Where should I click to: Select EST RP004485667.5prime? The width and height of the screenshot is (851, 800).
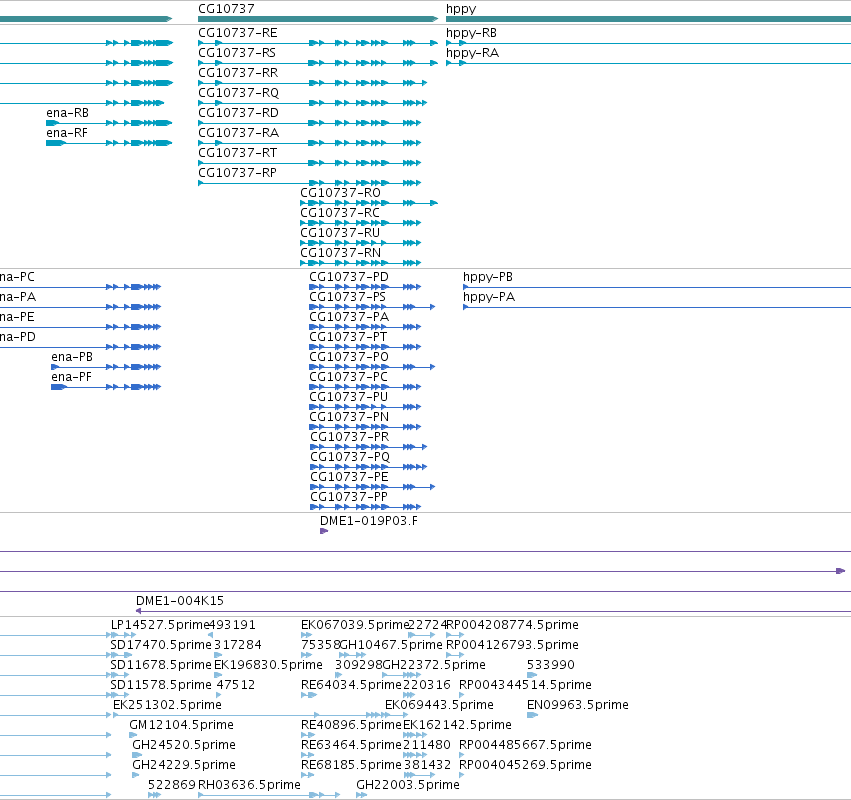tap(525, 745)
